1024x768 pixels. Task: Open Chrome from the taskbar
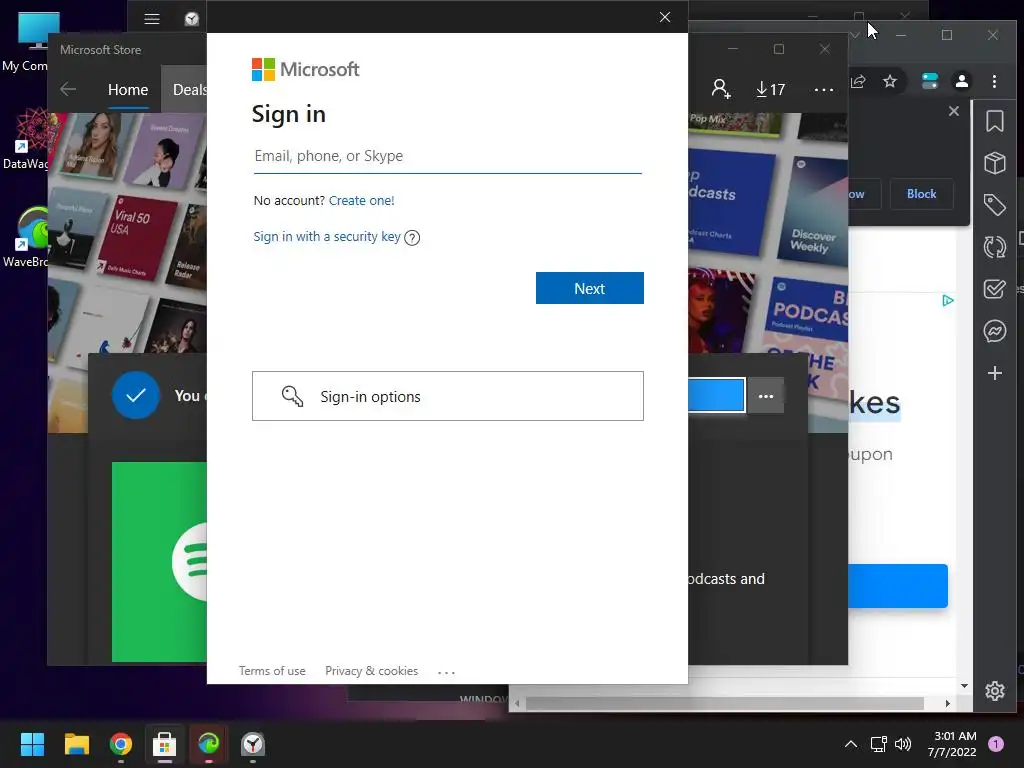tap(121, 744)
